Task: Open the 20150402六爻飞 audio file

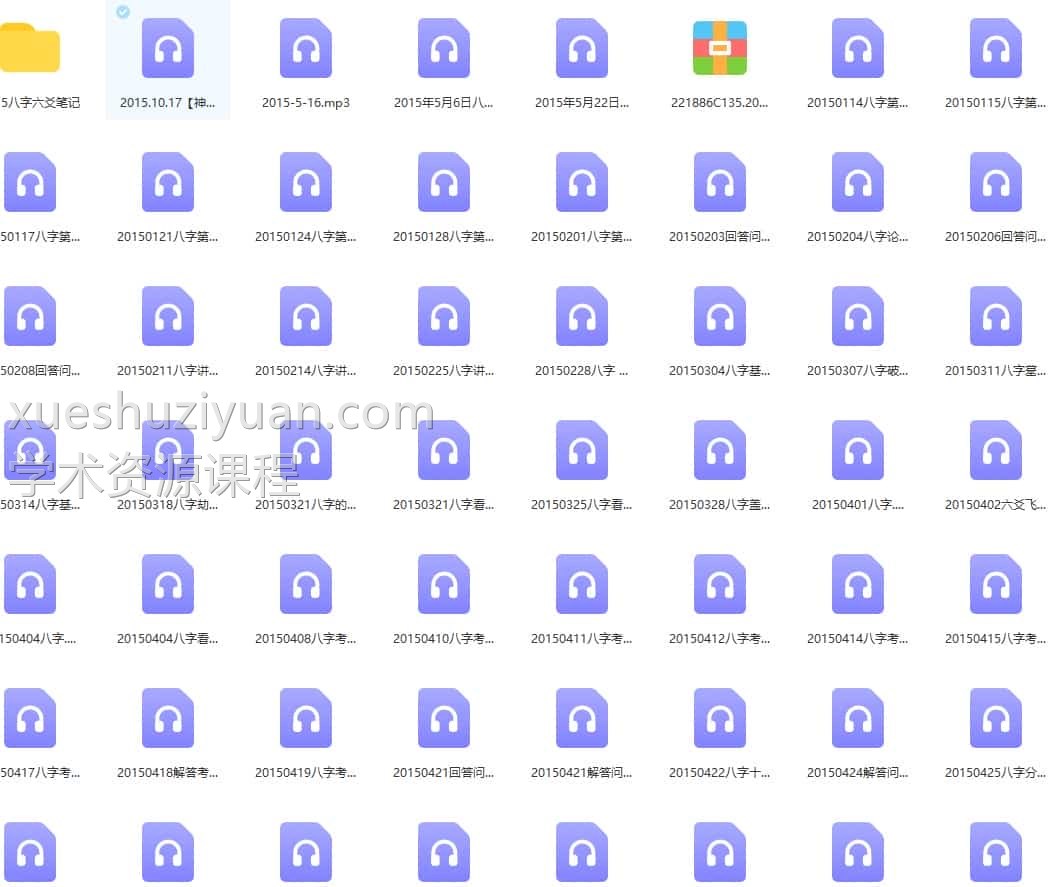Action: click(995, 449)
